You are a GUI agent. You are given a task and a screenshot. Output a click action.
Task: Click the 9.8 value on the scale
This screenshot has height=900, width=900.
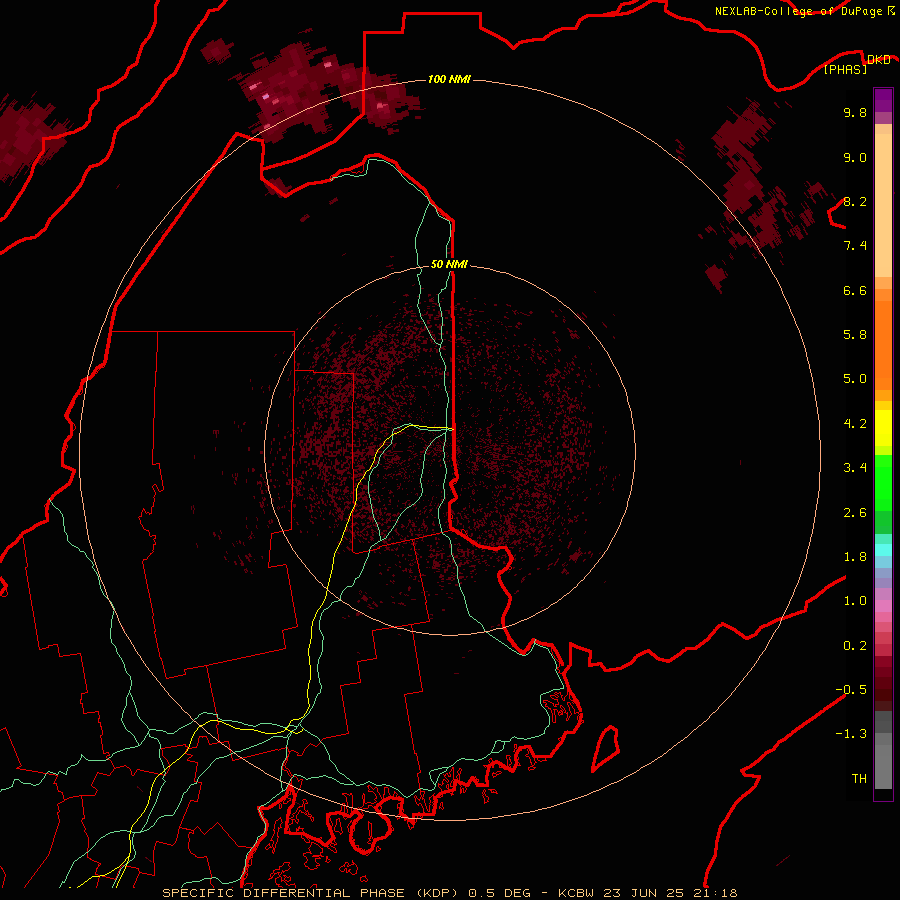tap(855, 112)
